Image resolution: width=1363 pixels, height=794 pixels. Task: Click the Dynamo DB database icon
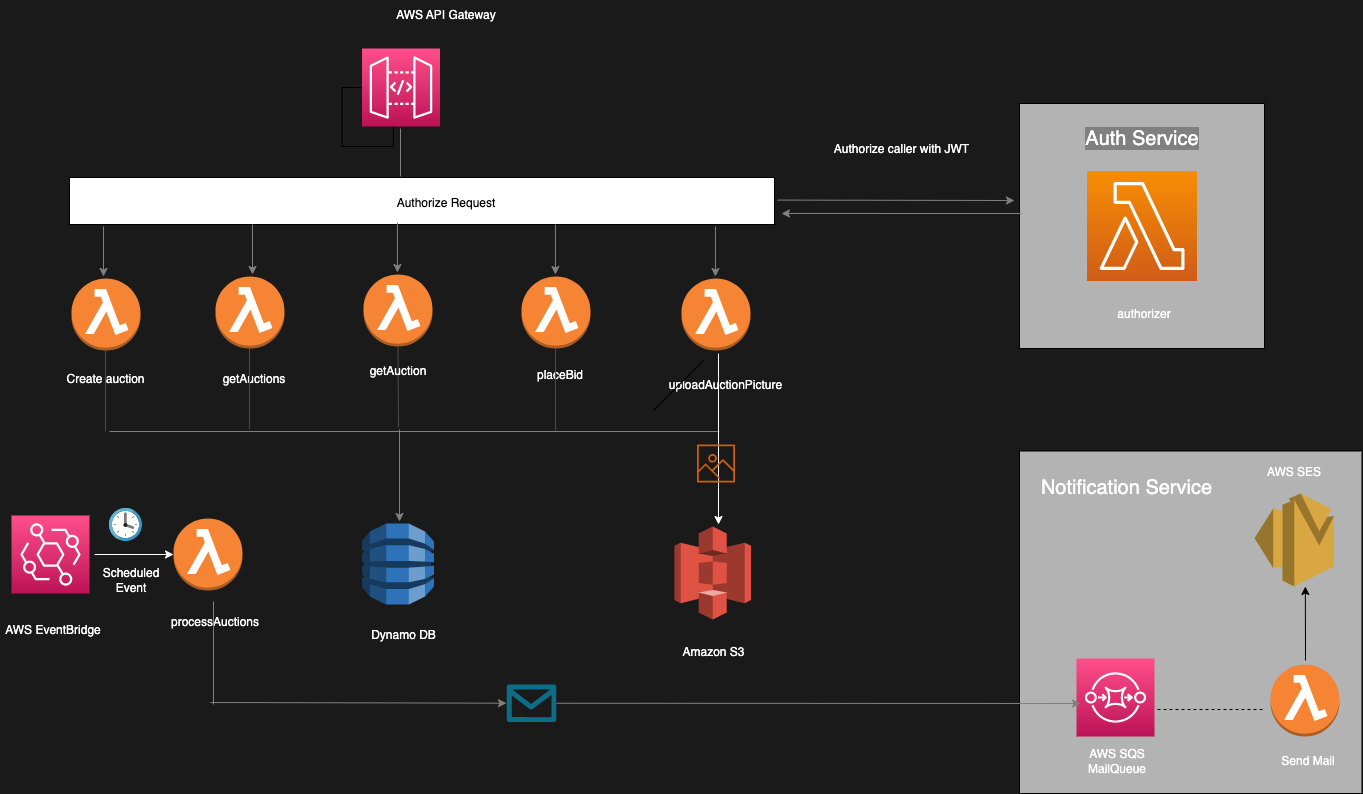click(x=398, y=564)
